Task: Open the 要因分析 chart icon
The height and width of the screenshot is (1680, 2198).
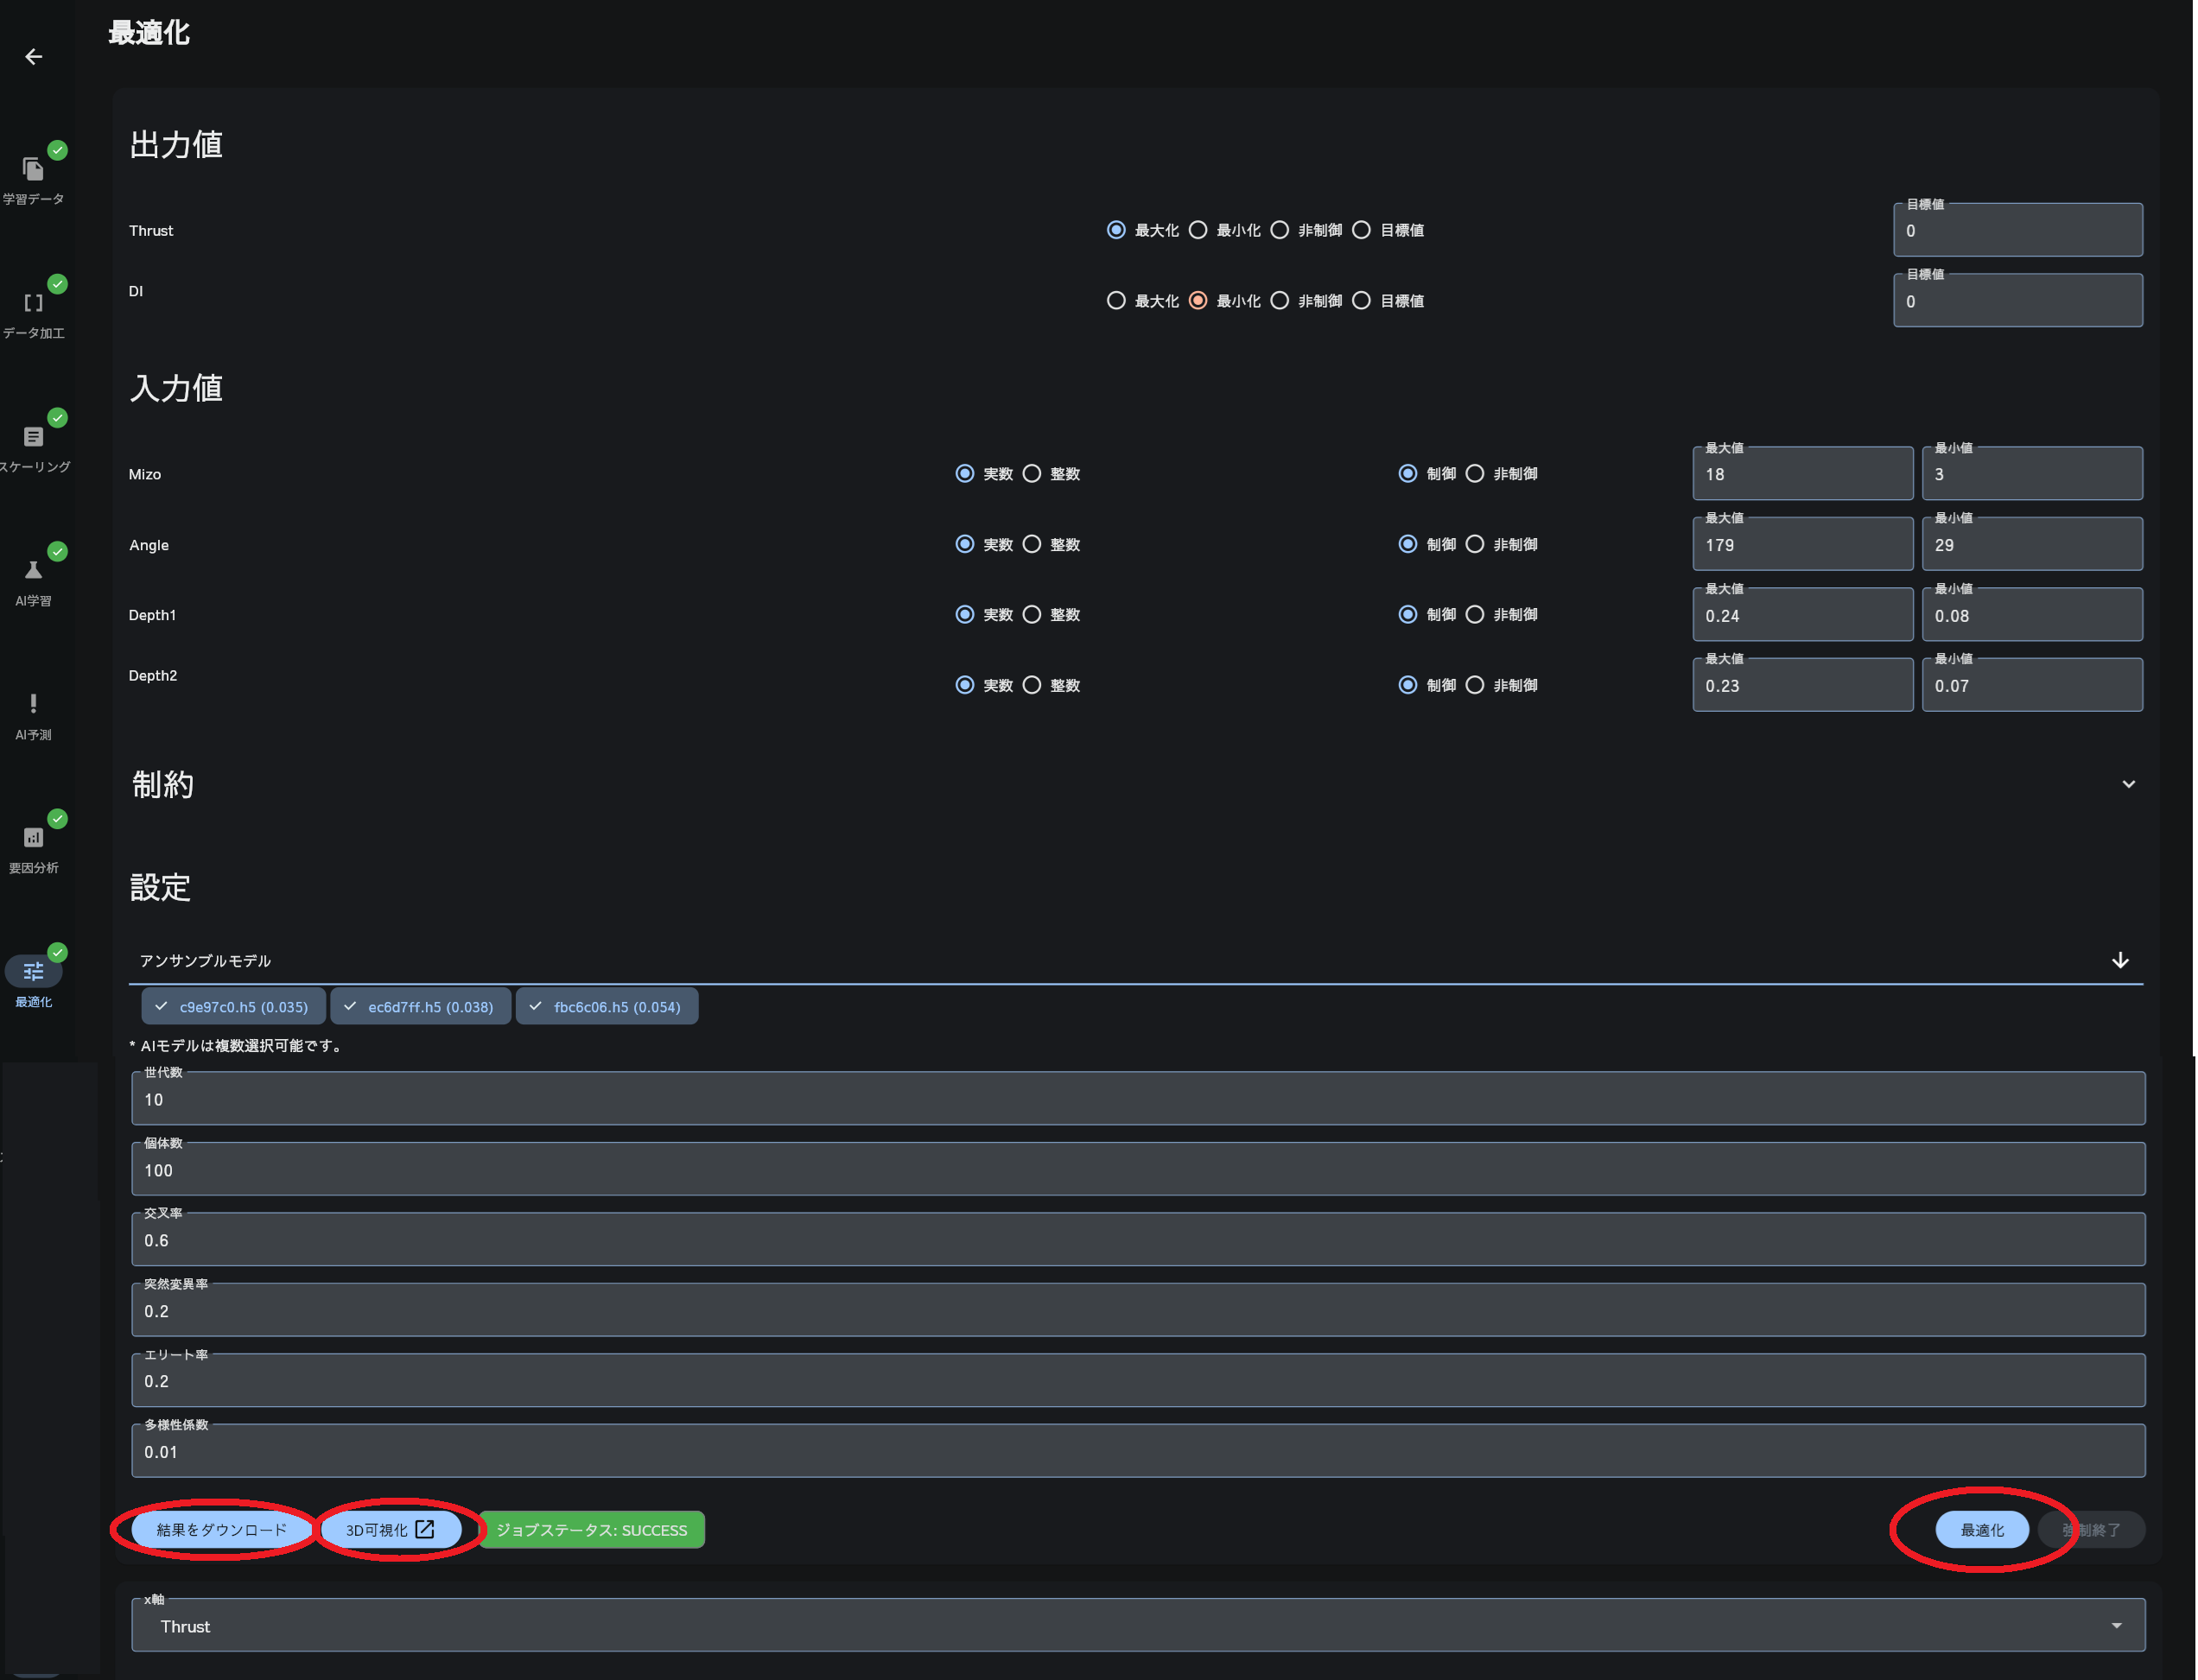Action: tap(33, 838)
